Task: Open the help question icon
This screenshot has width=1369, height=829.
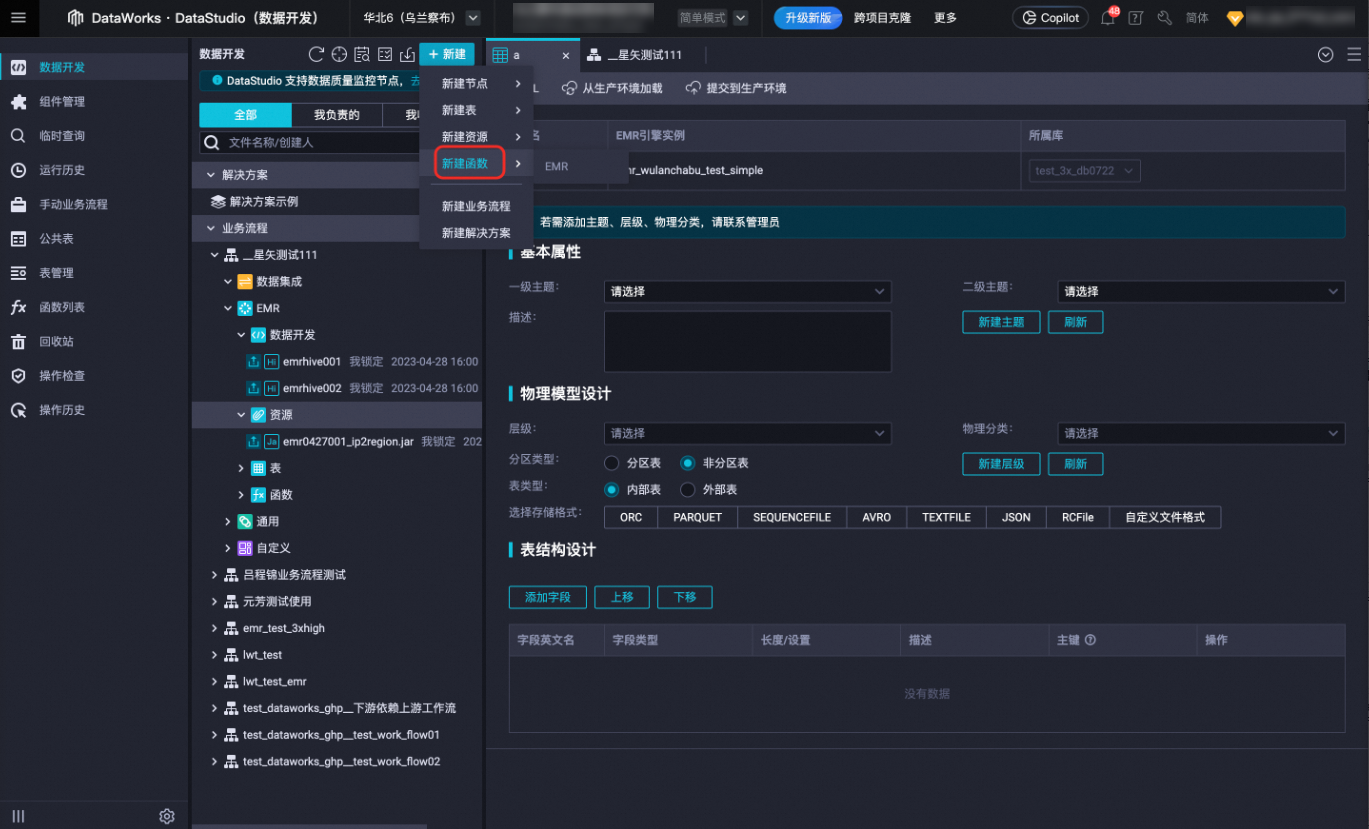Action: [1135, 18]
